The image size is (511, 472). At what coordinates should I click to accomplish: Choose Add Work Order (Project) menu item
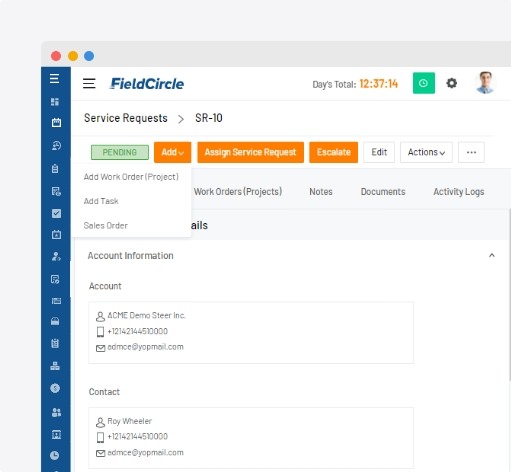tap(131, 177)
